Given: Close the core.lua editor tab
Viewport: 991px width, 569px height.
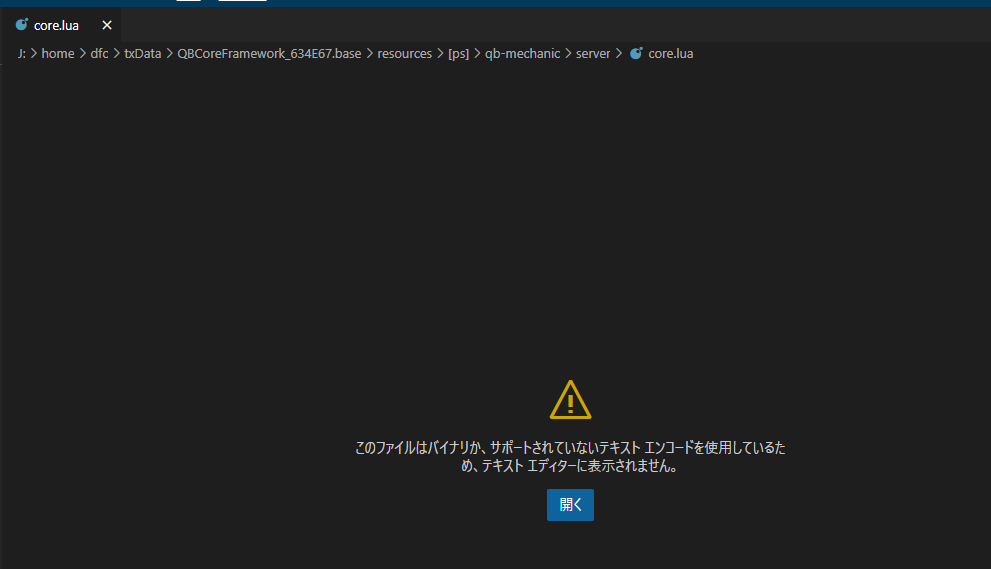Looking at the screenshot, I should point(107,25).
